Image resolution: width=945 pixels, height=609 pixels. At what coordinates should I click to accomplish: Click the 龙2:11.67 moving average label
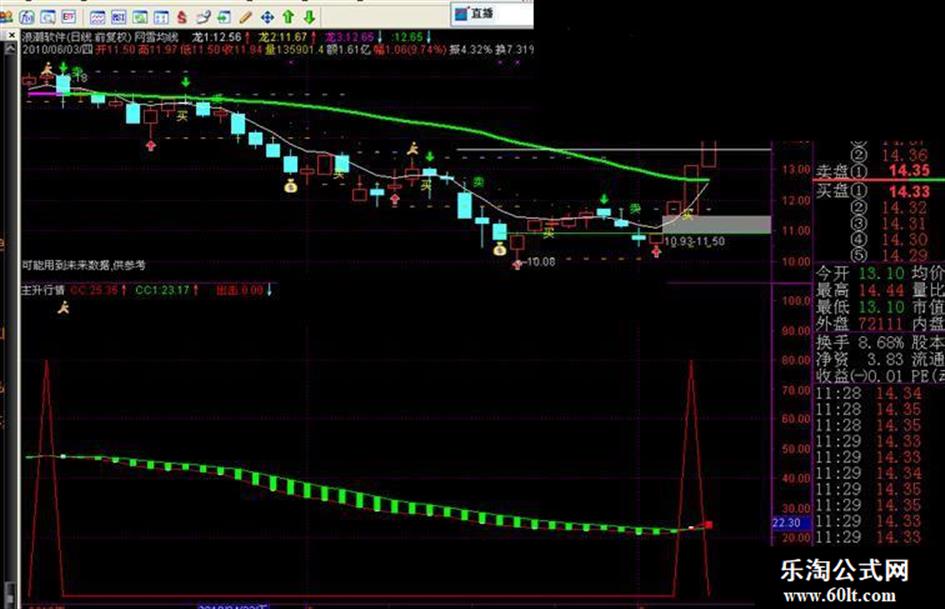pos(283,37)
